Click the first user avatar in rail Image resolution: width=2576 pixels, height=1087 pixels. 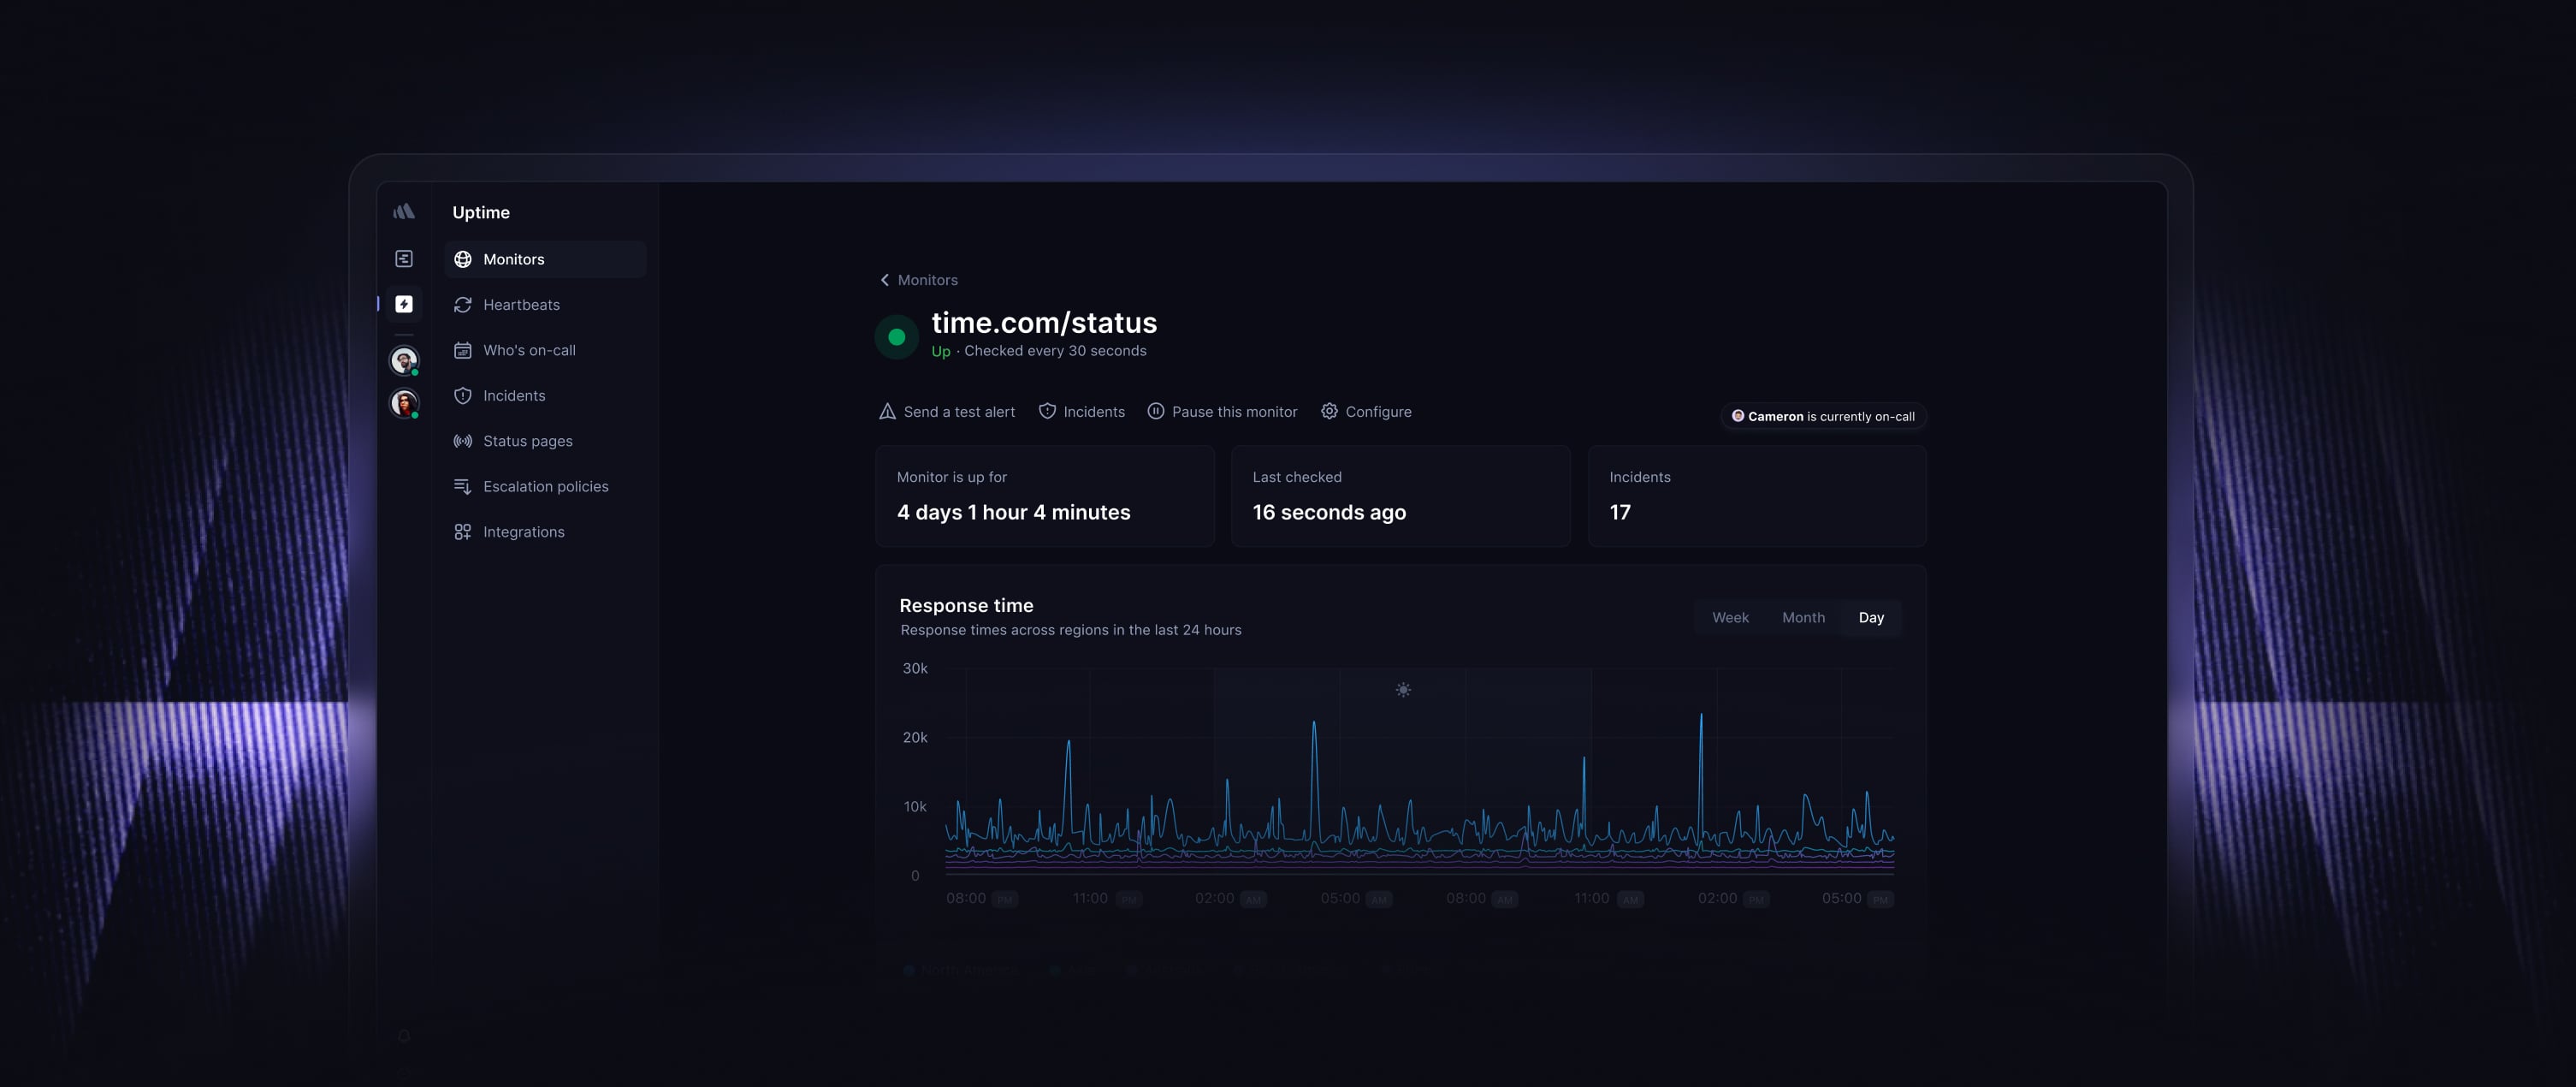[x=404, y=360]
